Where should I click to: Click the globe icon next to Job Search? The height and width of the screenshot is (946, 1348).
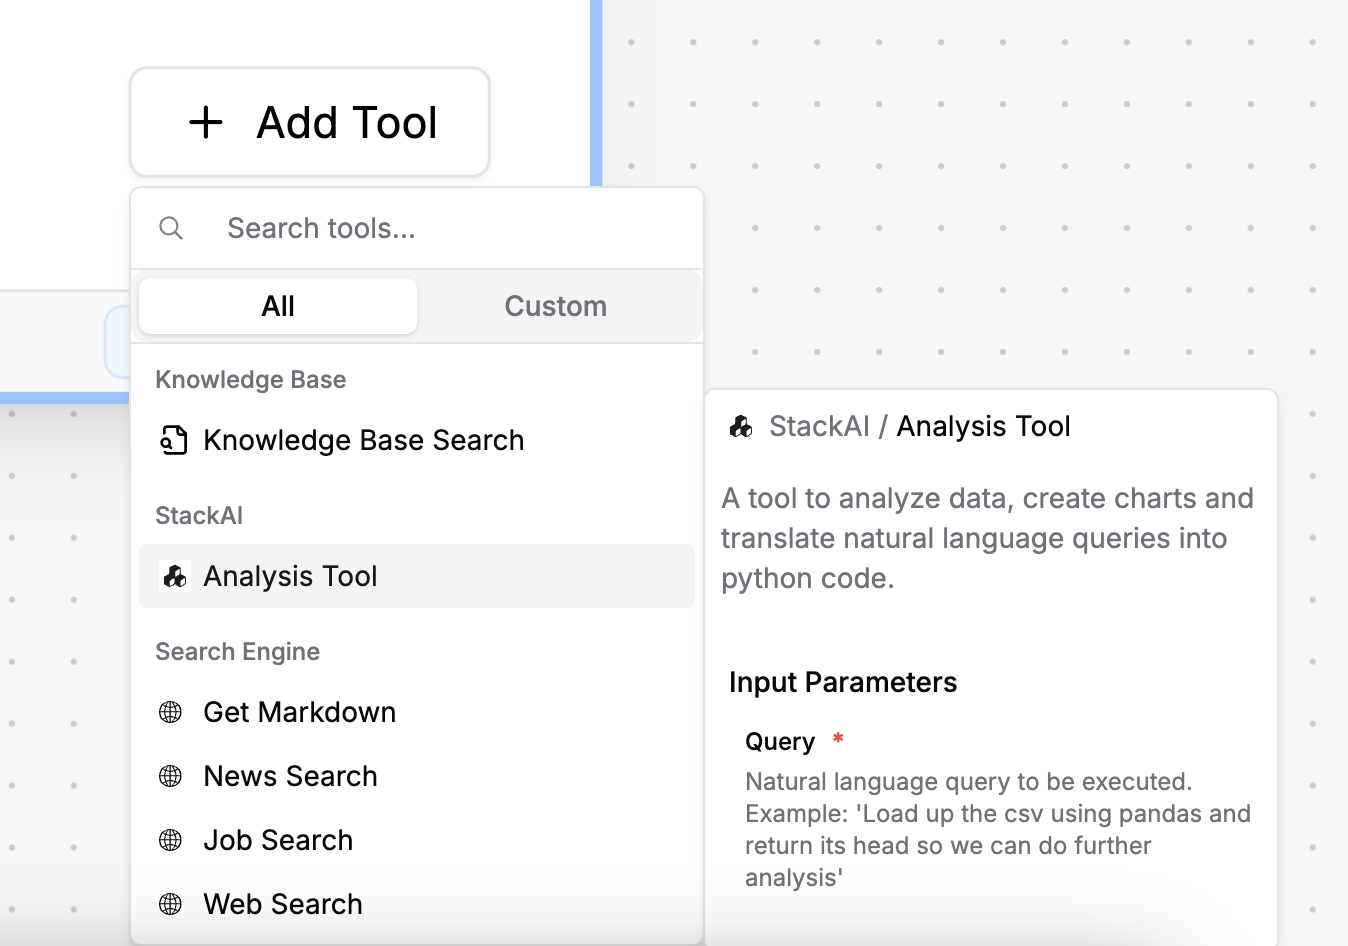pyautogui.click(x=171, y=840)
